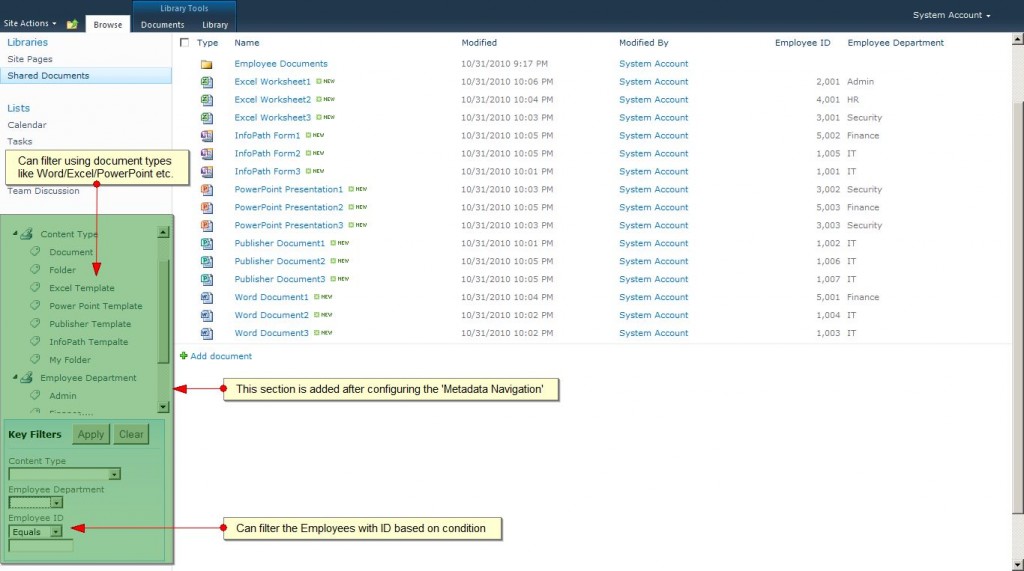Click the InfoPath icon of InfoPath Form1
Screen dimensions: 1024x571
tap(206, 136)
